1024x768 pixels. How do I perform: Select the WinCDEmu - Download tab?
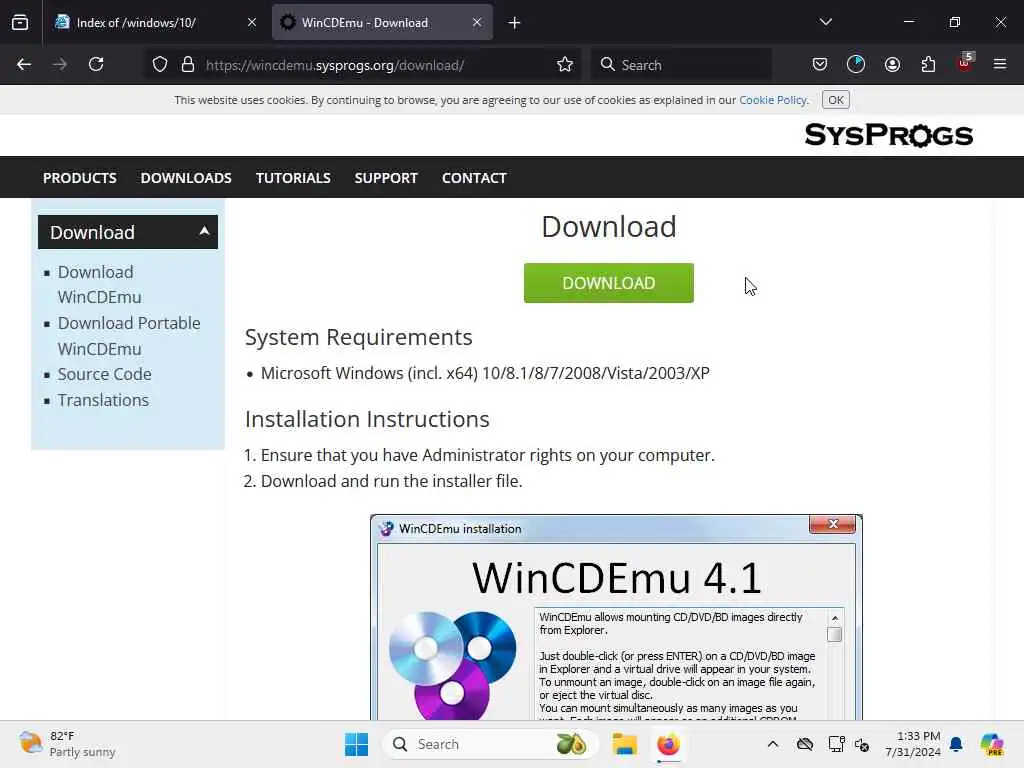pyautogui.click(x=382, y=23)
